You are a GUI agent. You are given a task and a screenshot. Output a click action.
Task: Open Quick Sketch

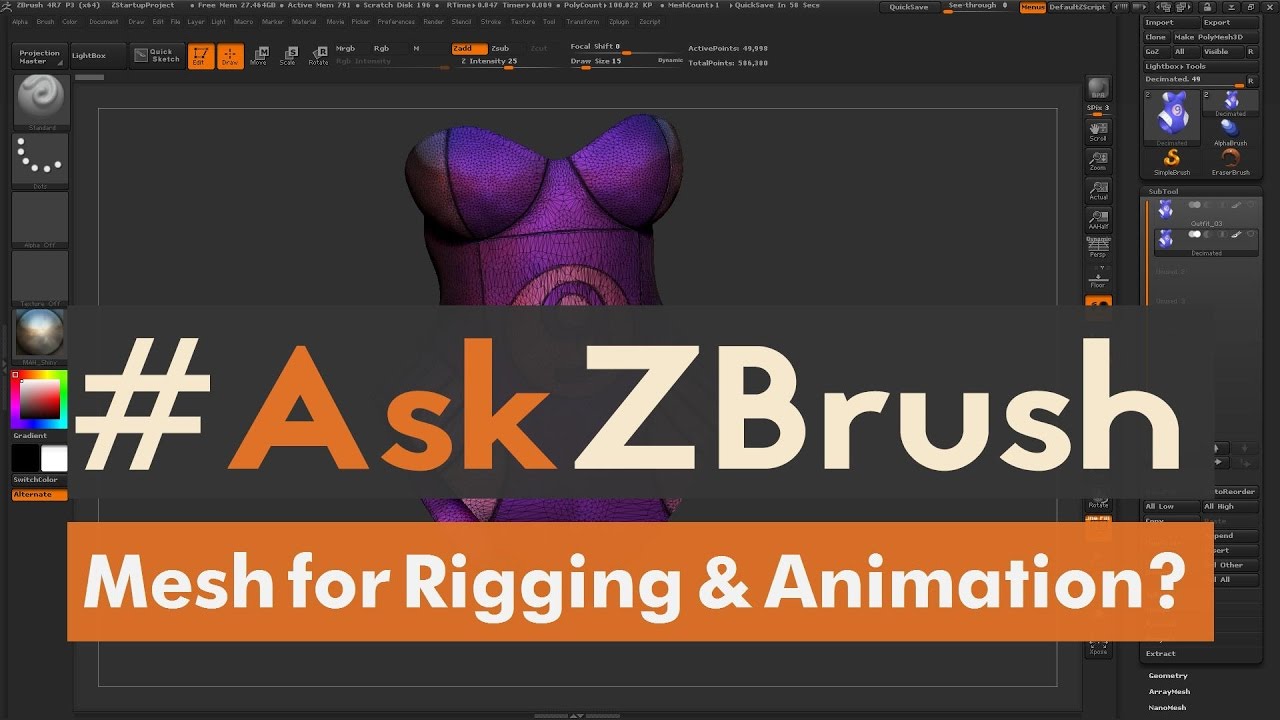point(156,56)
